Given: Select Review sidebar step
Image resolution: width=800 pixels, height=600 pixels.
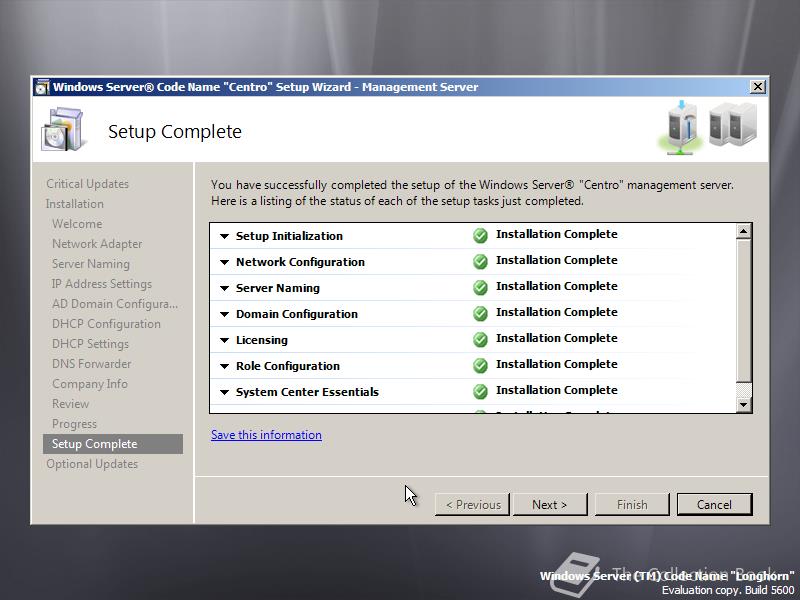Looking at the screenshot, I should pos(70,404).
